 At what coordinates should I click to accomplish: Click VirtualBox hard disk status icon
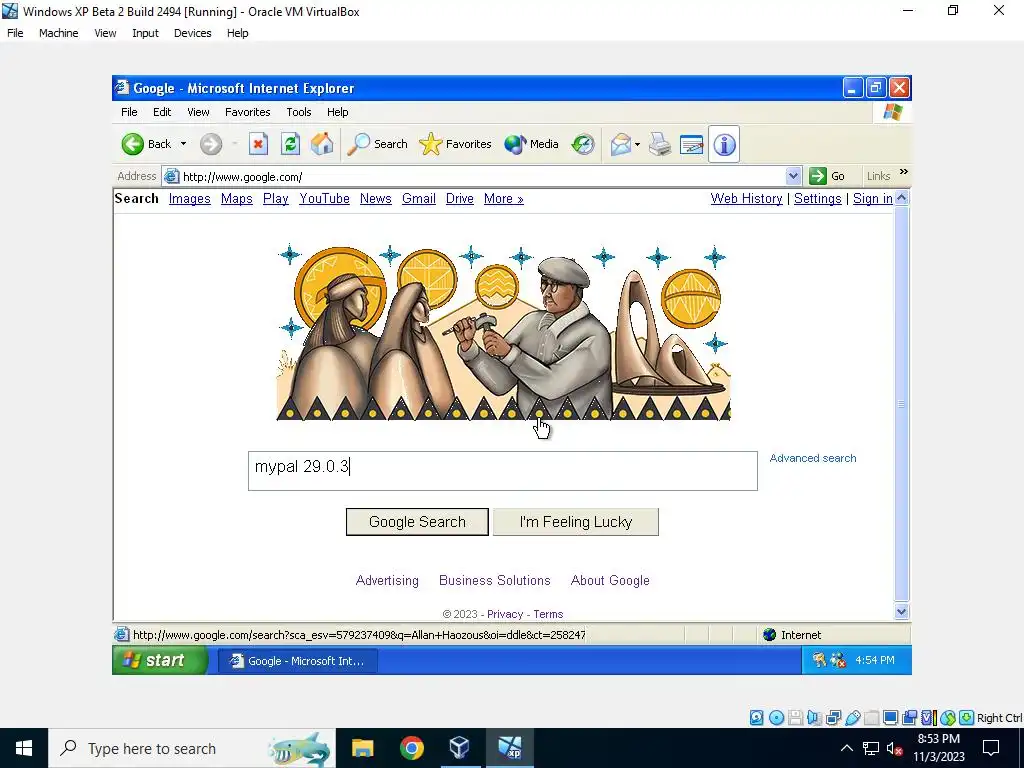[756, 718]
